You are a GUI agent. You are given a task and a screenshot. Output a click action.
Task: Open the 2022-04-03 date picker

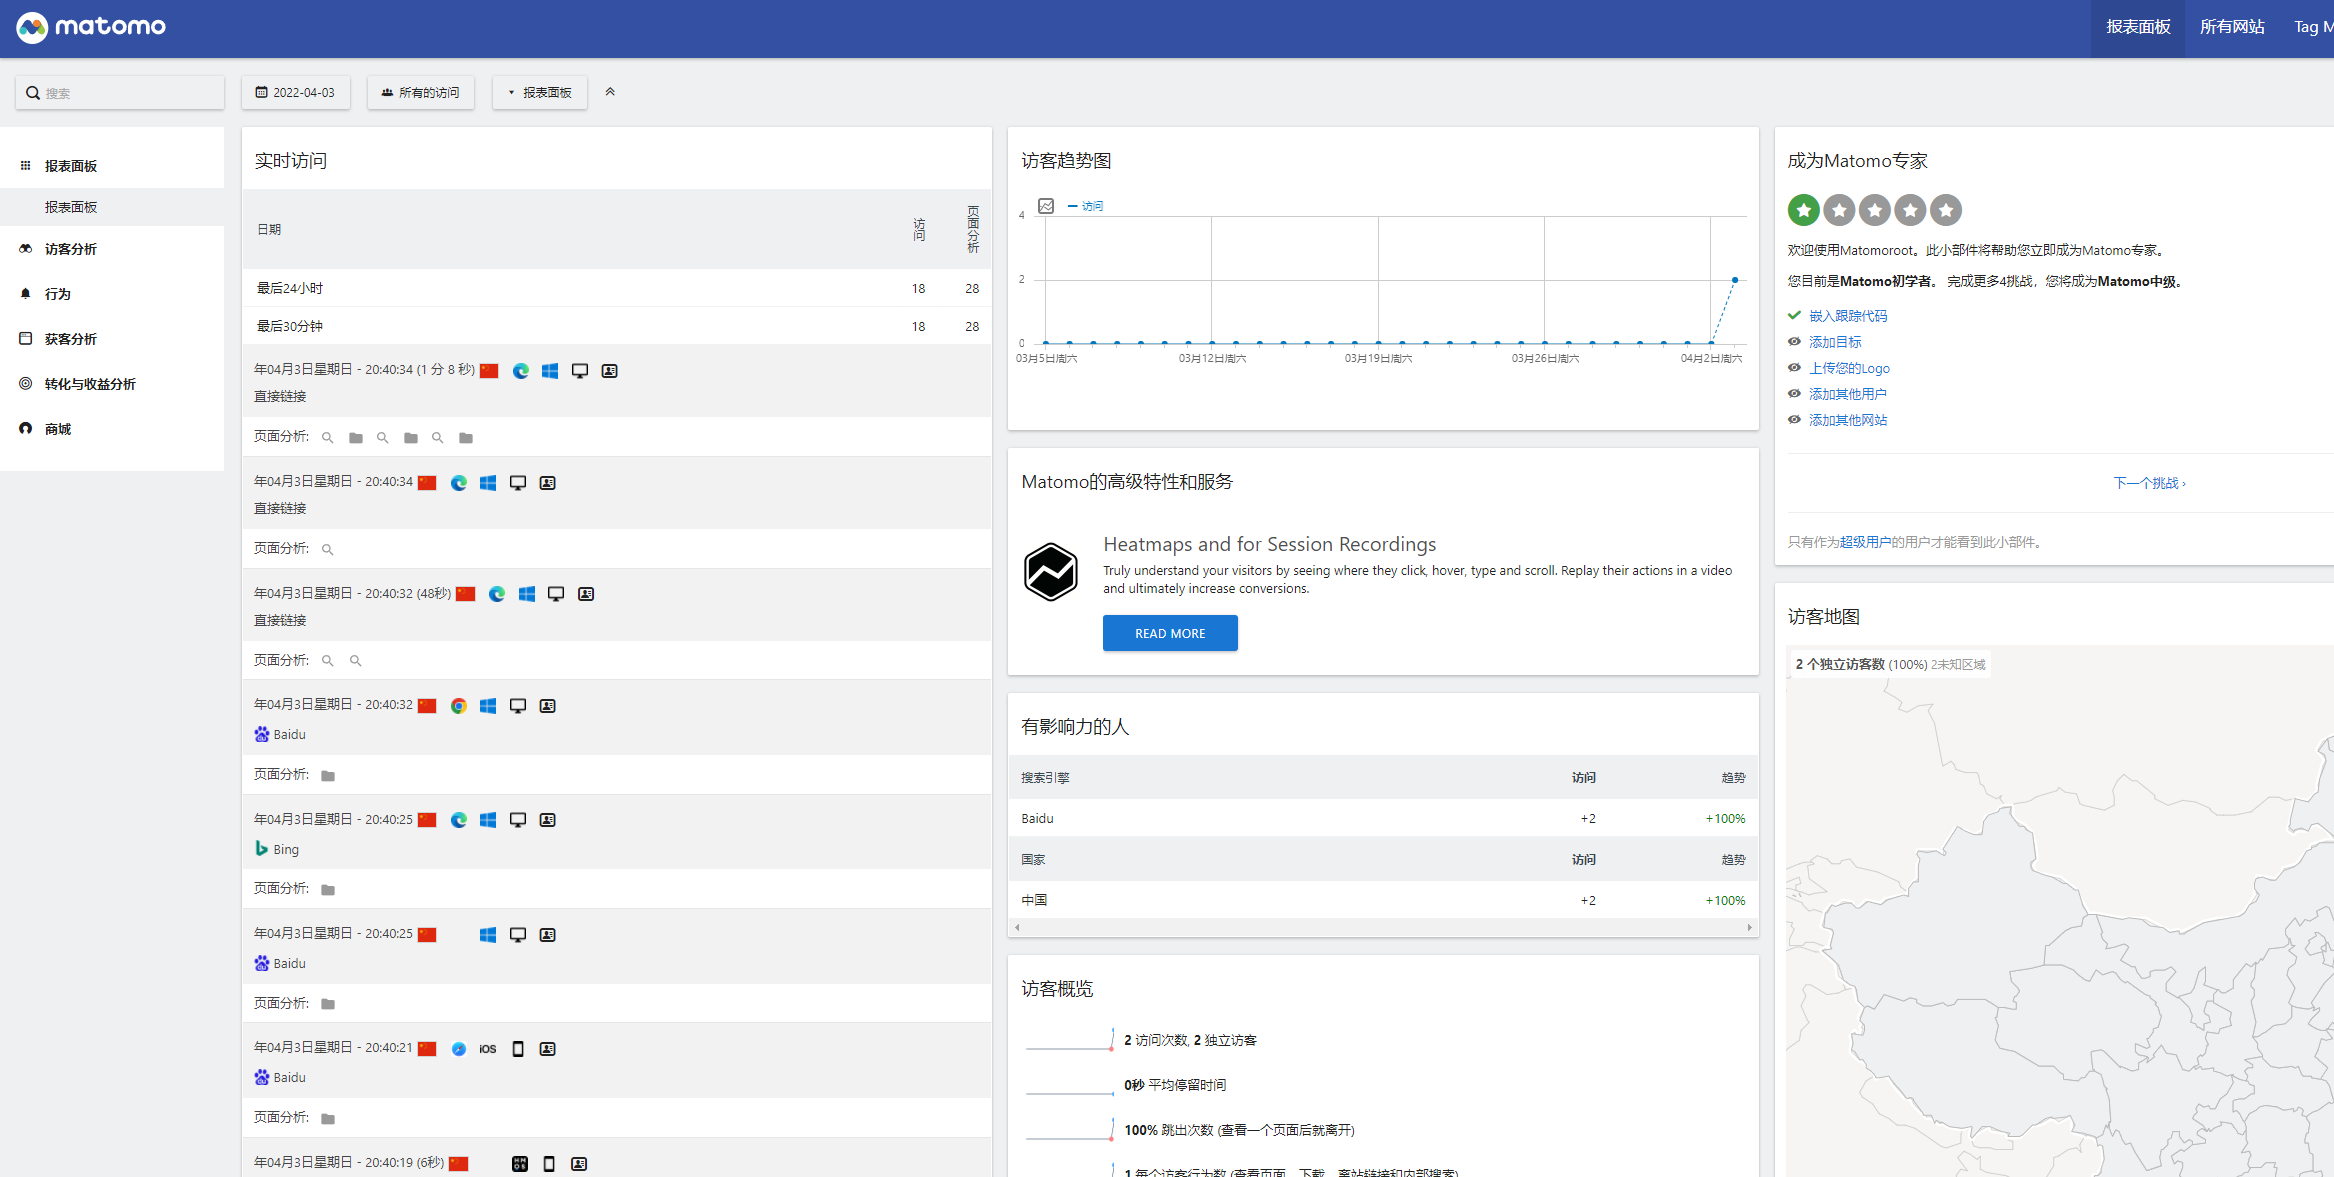click(x=296, y=93)
